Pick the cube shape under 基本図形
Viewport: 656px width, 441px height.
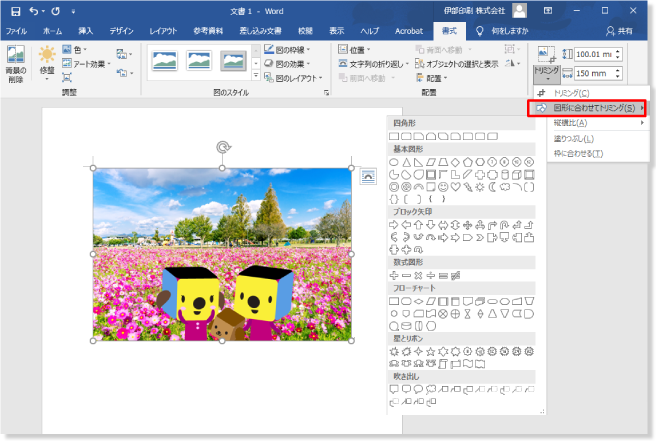517,174
